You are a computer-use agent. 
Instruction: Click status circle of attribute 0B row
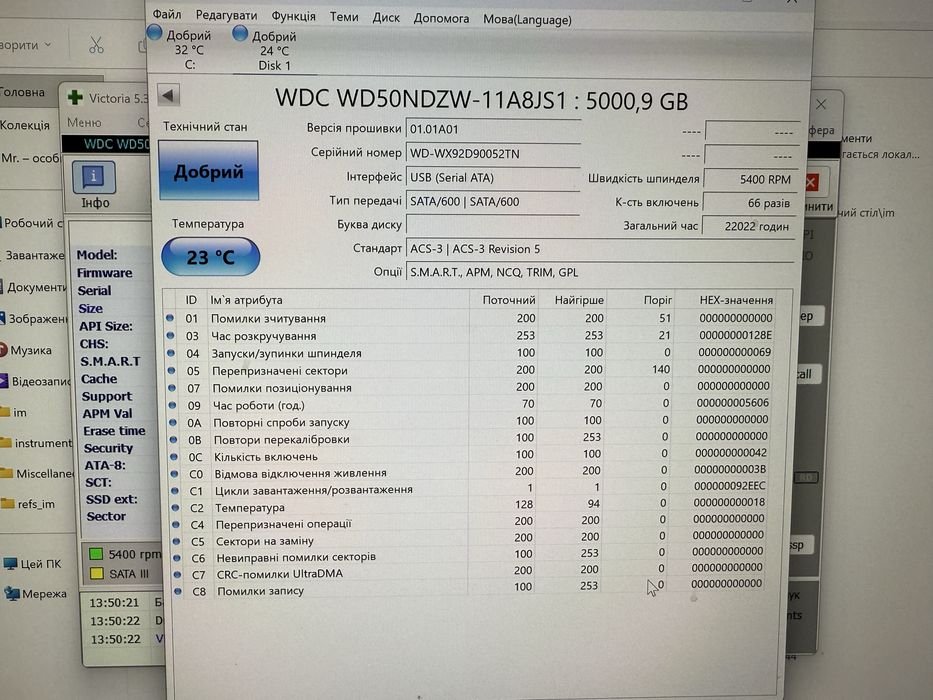(x=174, y=439)
